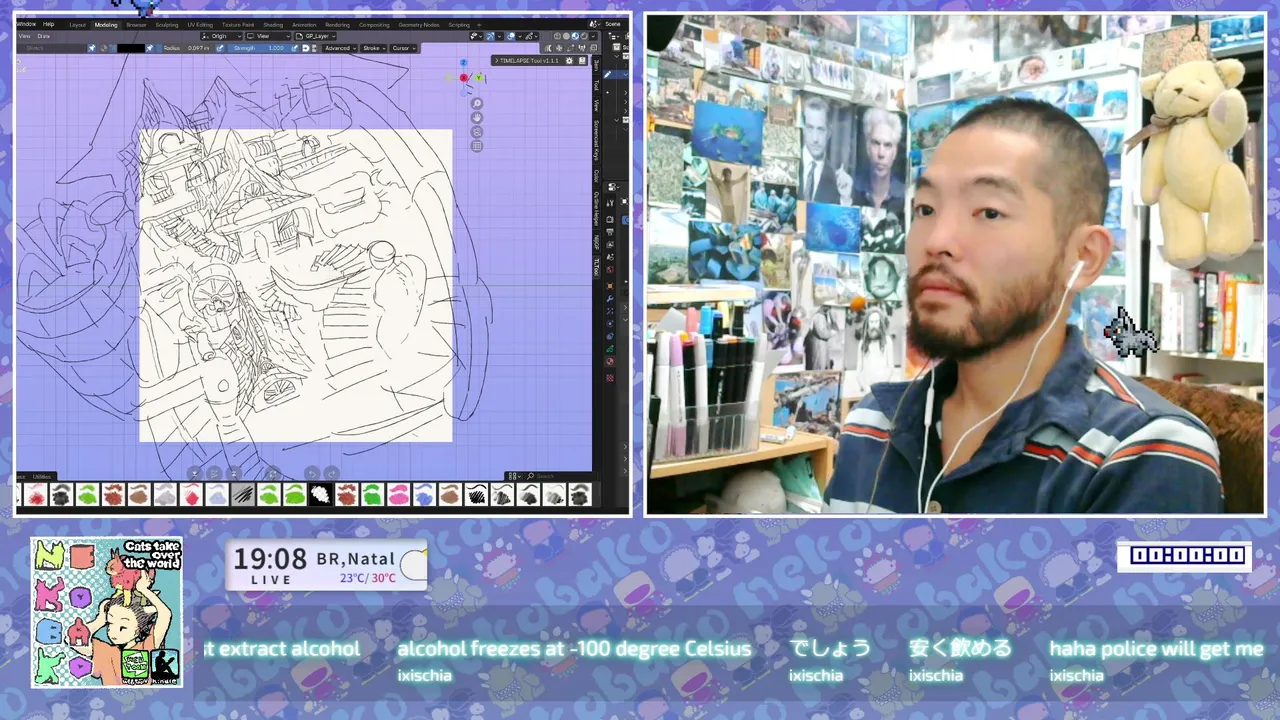This screenshot has height=720, width=1280.
Task: Open the Object properties orange square icon
Action: pyautogui.click(x=609, y=286)
